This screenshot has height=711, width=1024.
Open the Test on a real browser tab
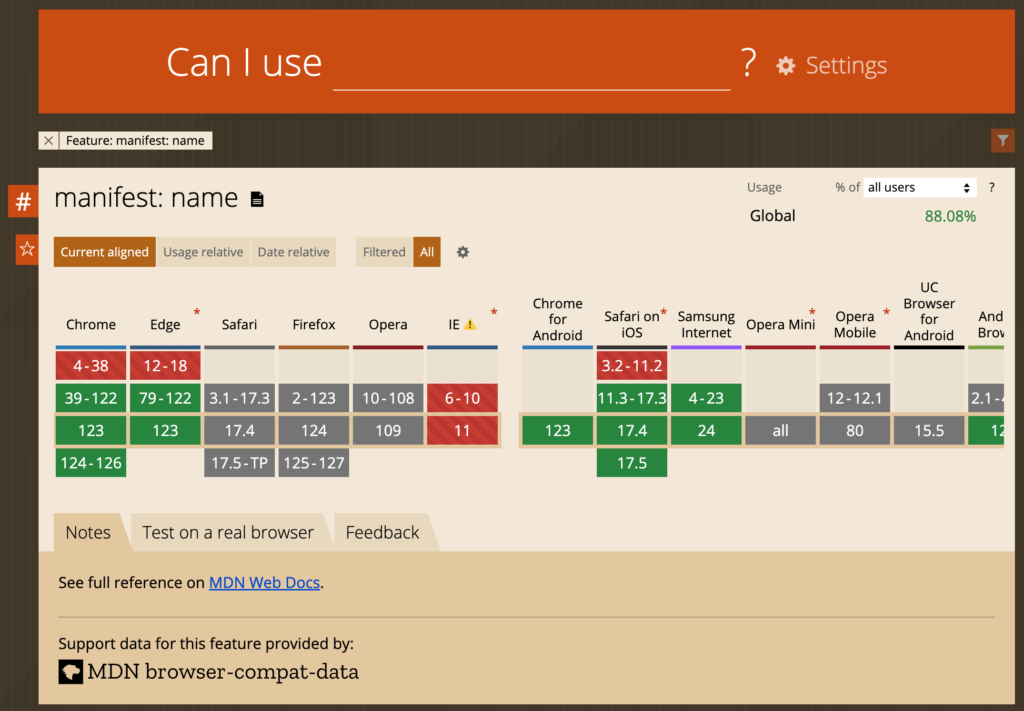pyautogui.click(x=228, y=533)
